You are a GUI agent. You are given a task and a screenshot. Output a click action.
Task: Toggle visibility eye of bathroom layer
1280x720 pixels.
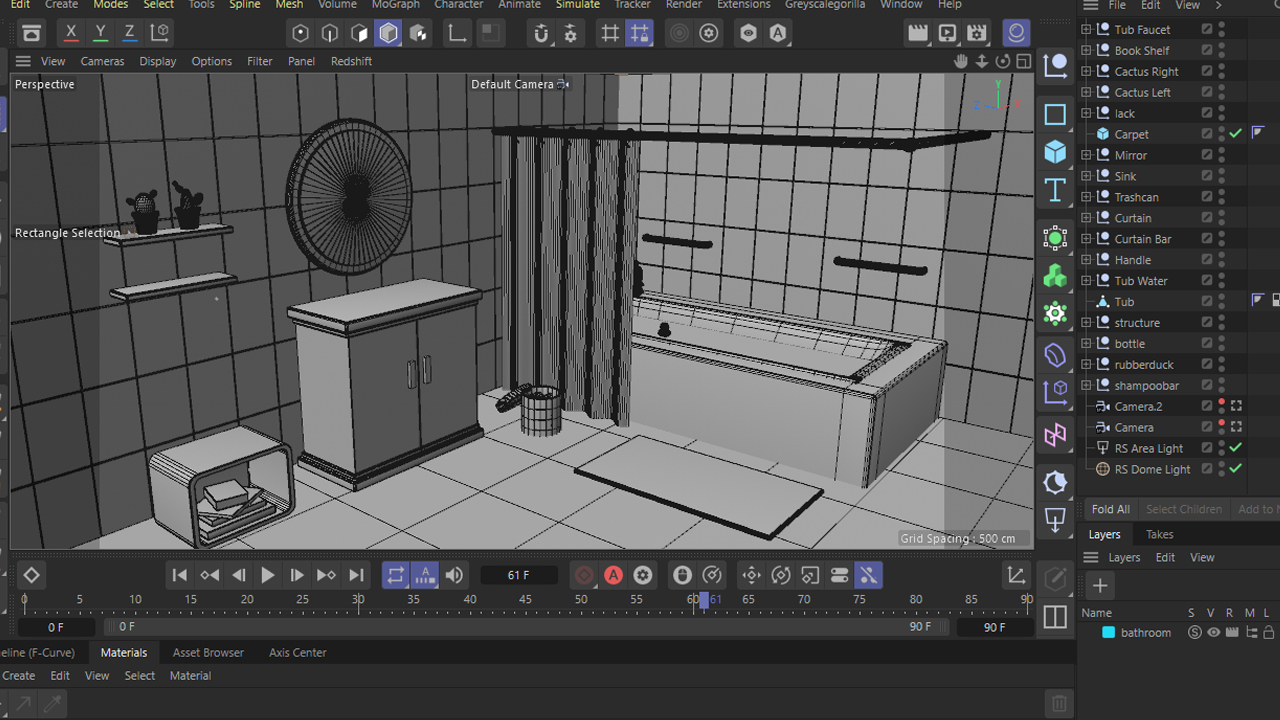(1214, 633)
